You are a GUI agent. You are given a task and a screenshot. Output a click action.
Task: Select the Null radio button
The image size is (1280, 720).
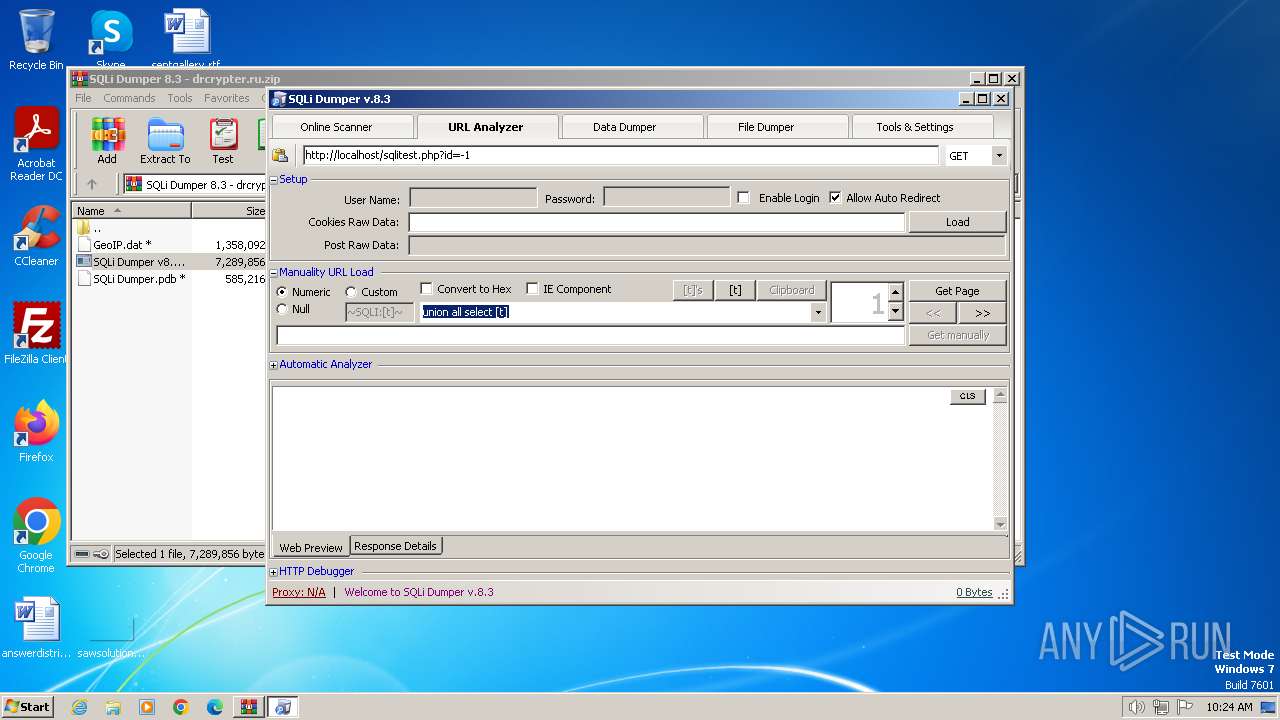[282, 309]
